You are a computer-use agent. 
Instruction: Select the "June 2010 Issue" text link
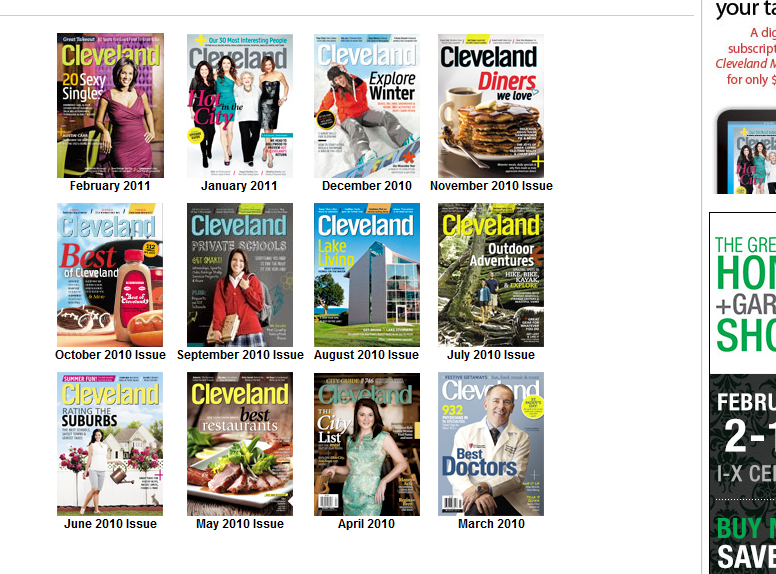110,524
